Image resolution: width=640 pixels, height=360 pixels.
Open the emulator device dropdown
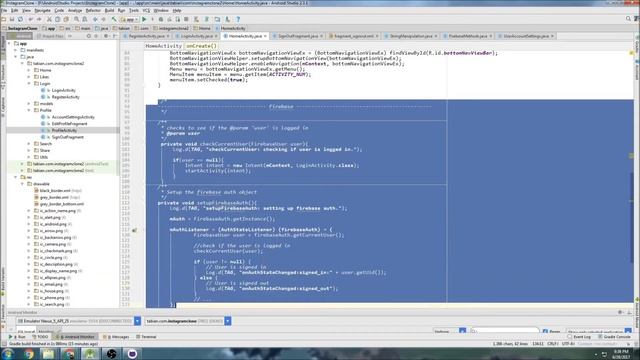click(x=78, y=321)
